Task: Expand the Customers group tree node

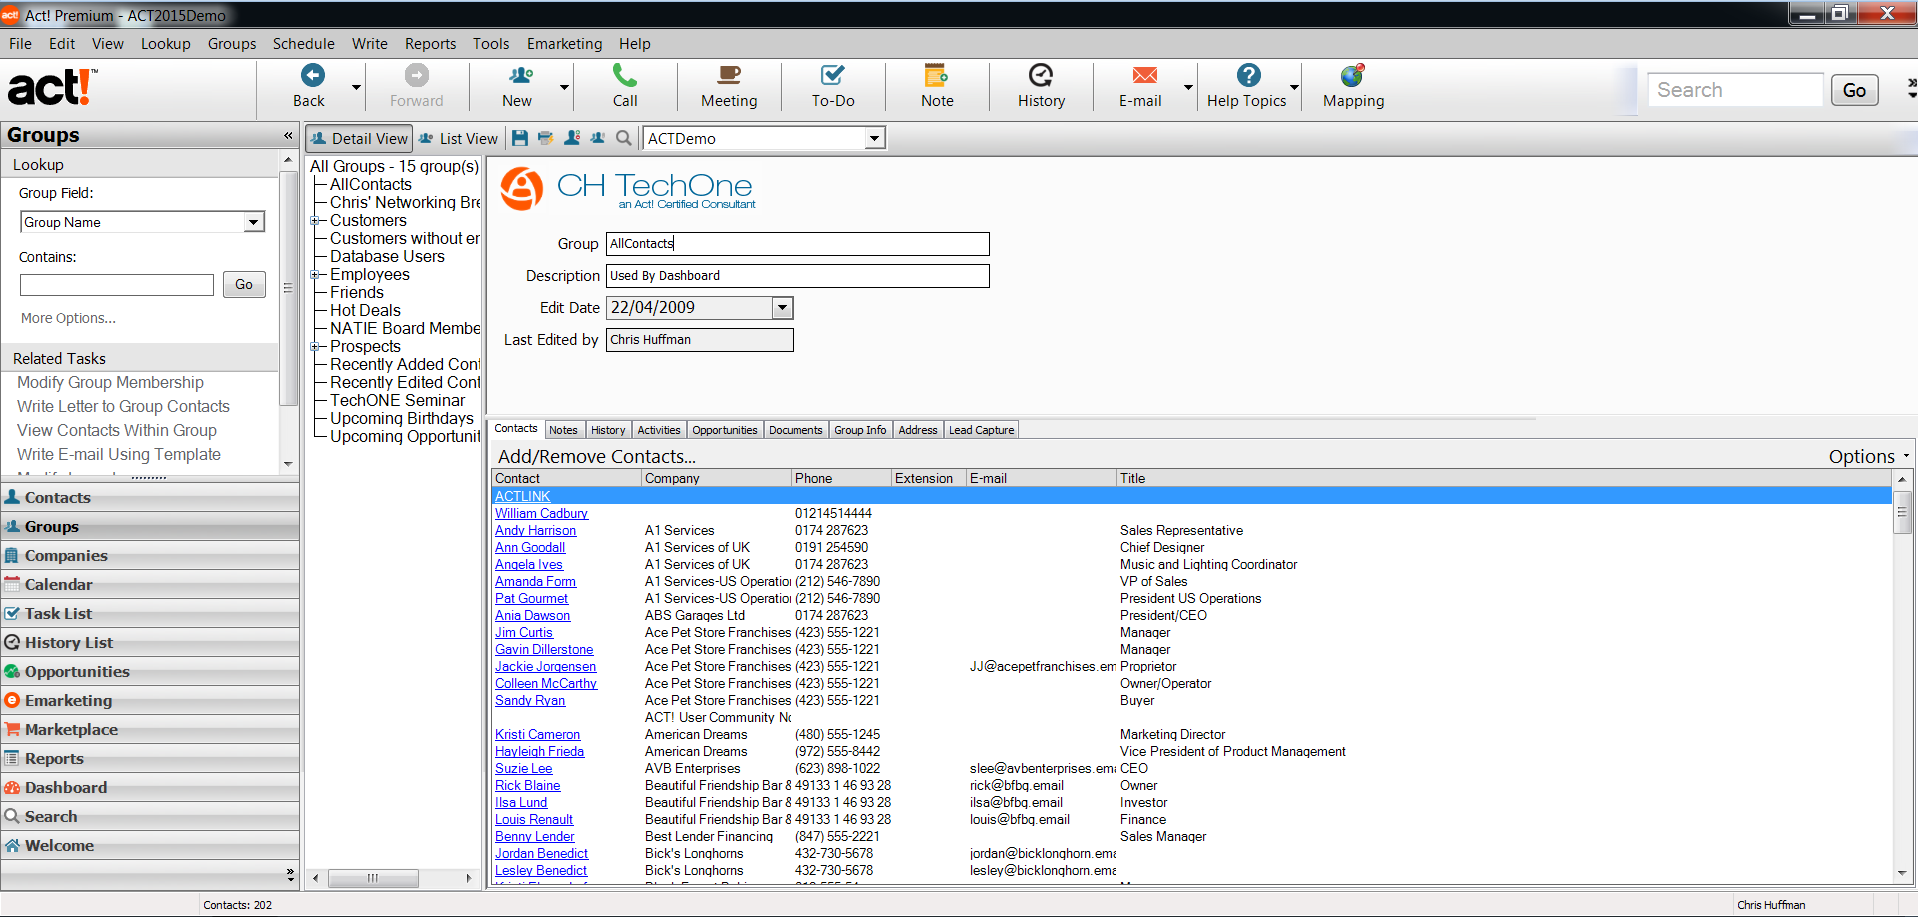Action: pyautogui.click(x=314, y=221)
